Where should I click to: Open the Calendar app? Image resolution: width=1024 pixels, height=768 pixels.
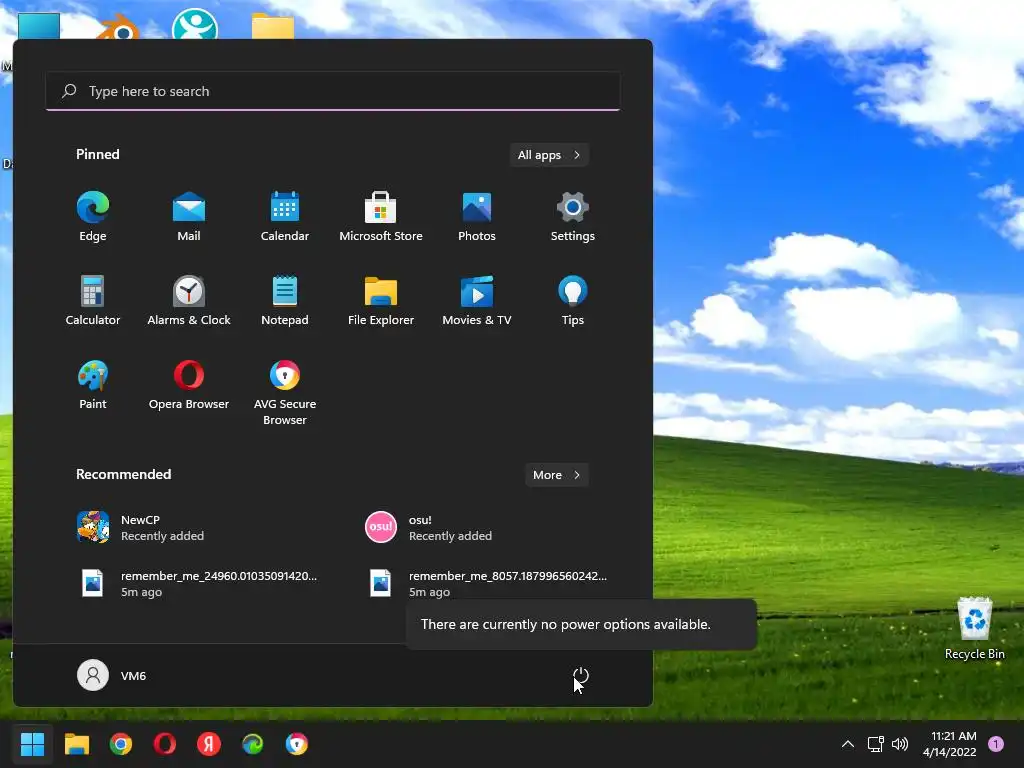[285, 216]
